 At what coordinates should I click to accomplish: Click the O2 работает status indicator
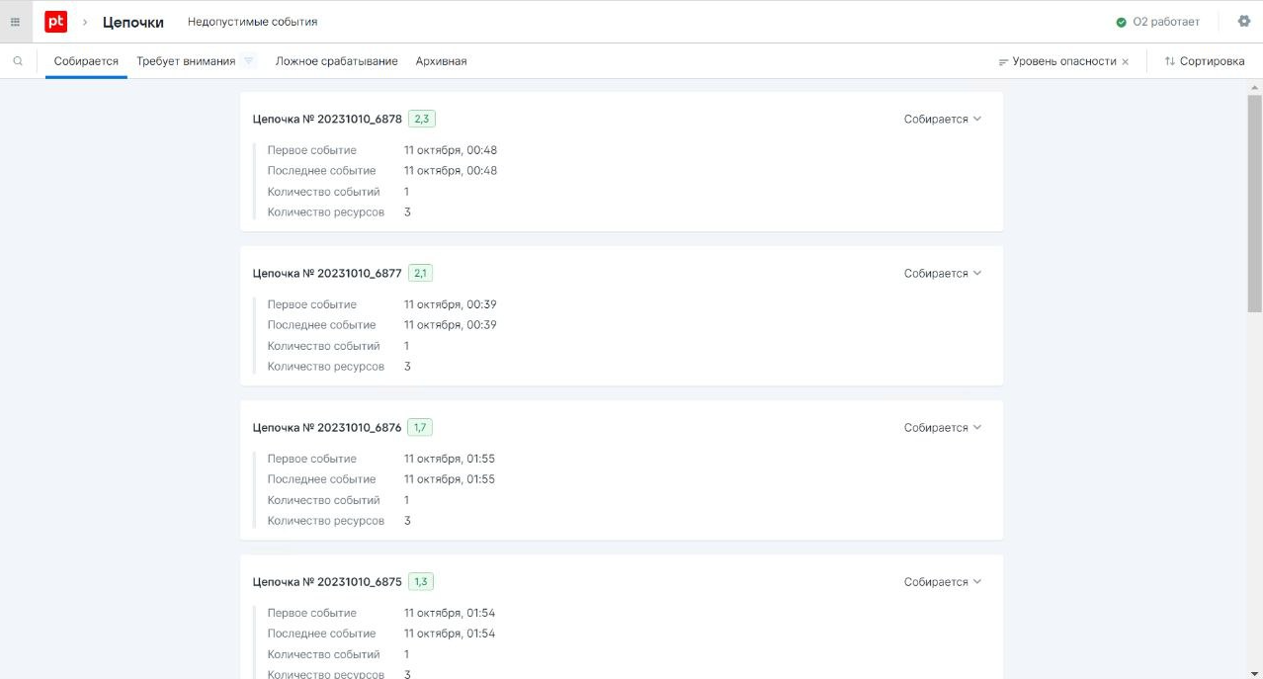pos(1158,22)
